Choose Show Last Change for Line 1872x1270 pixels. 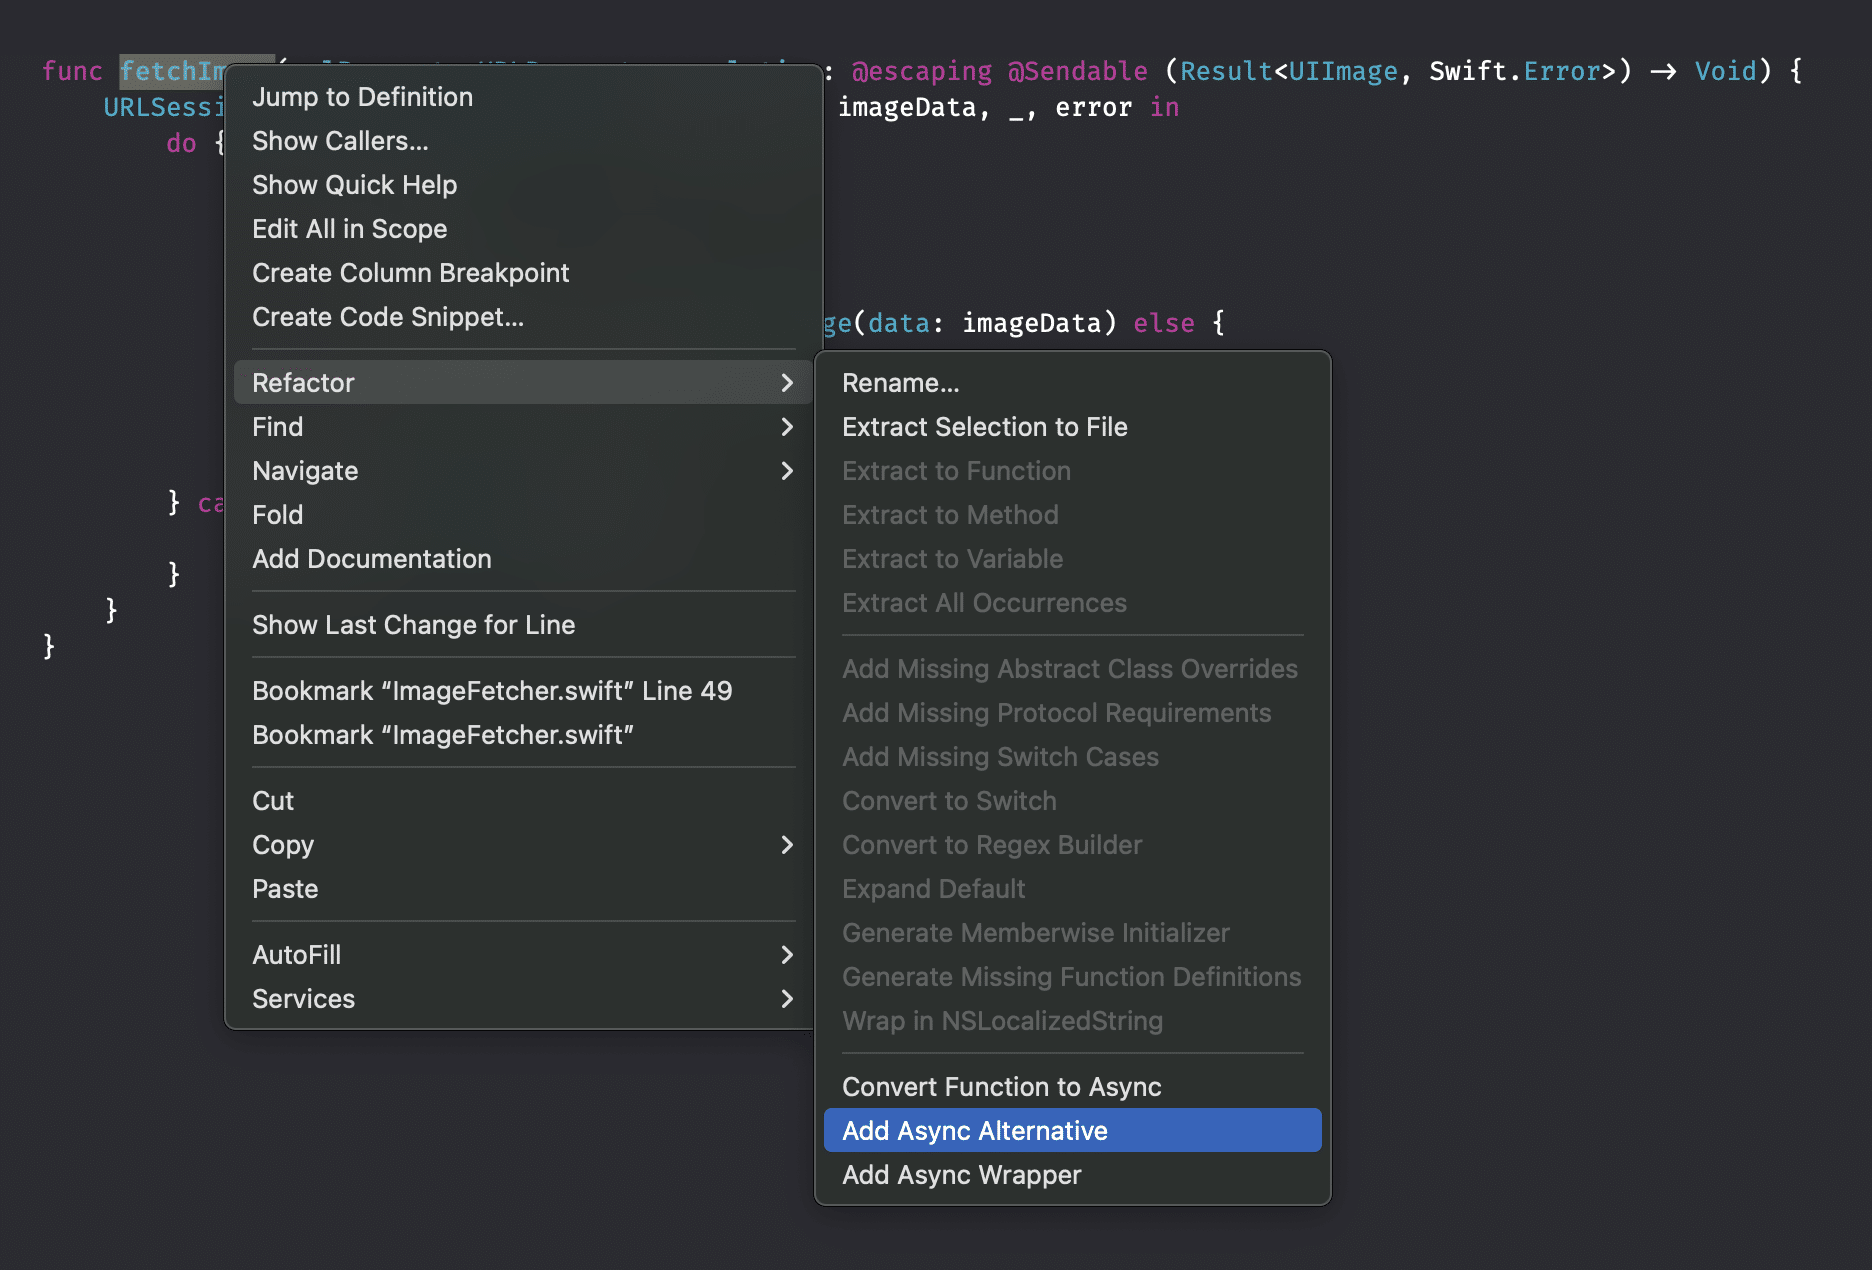point(413,625)
